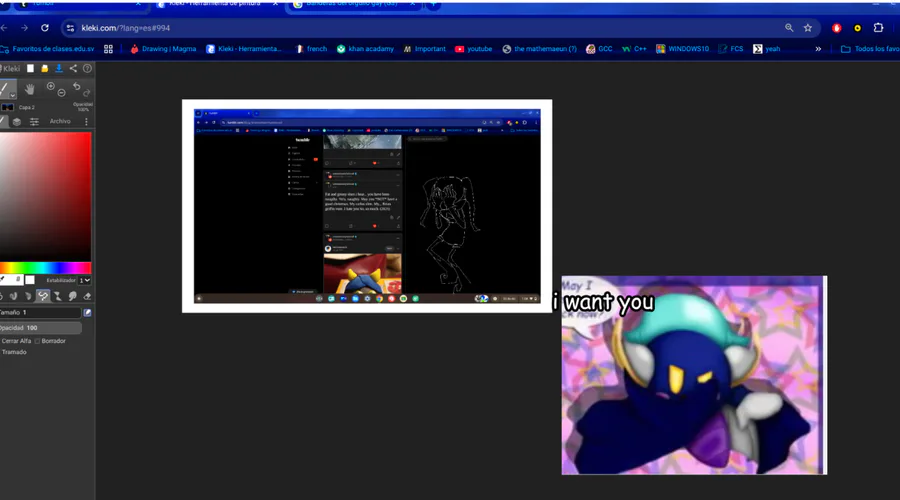Open the Chrome extensions puzzle icon
This screenshot has width=900, height=500.
coord(878,28)
